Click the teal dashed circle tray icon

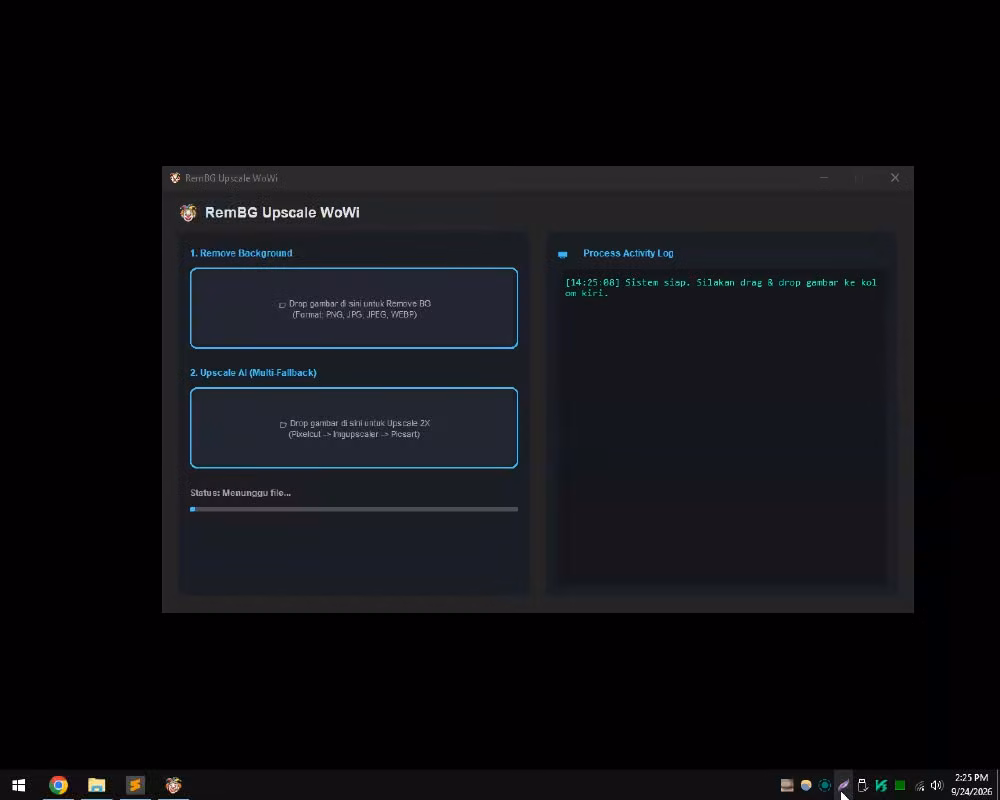825,785
